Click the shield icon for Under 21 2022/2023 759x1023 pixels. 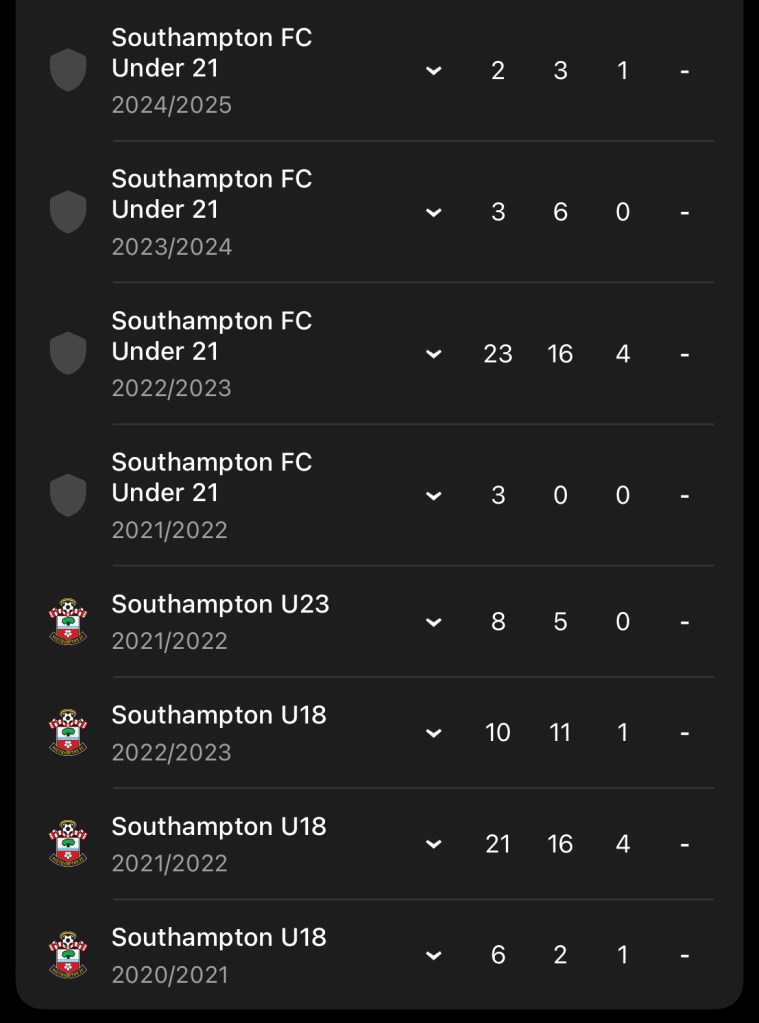coord(68,354)
